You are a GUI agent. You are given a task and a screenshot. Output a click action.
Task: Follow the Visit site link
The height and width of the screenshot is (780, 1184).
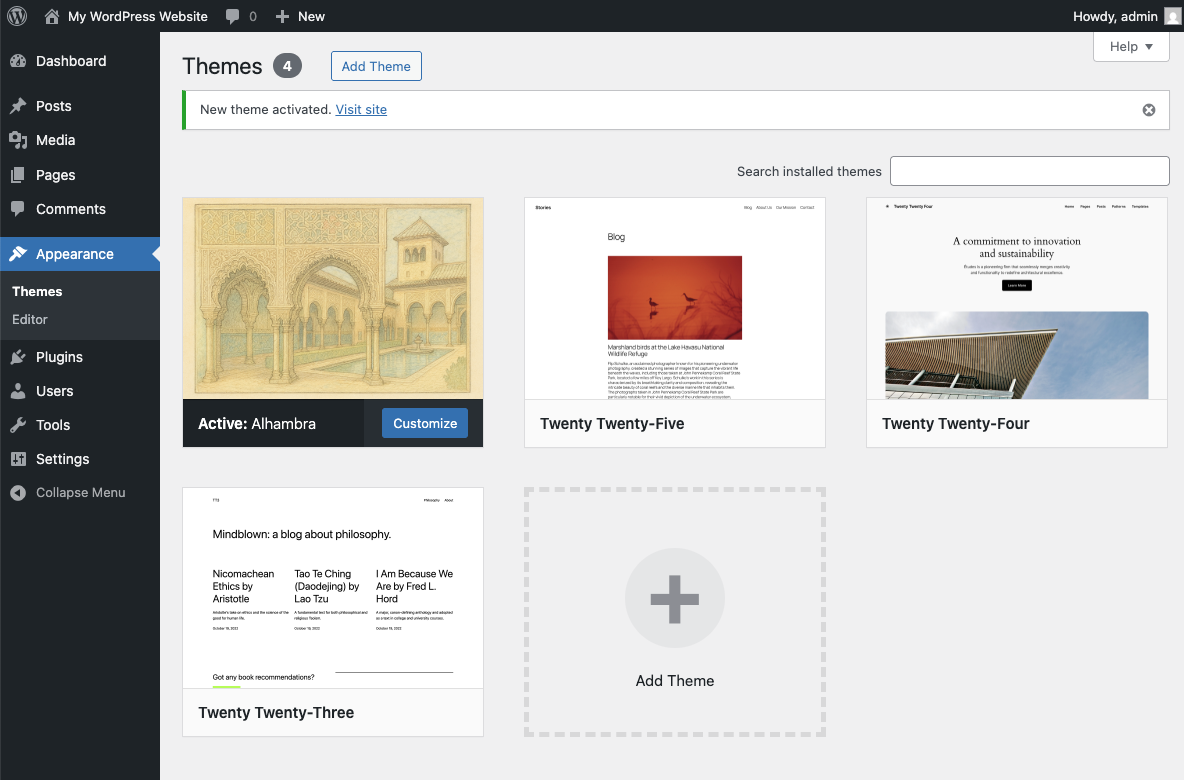click(361, 110)
